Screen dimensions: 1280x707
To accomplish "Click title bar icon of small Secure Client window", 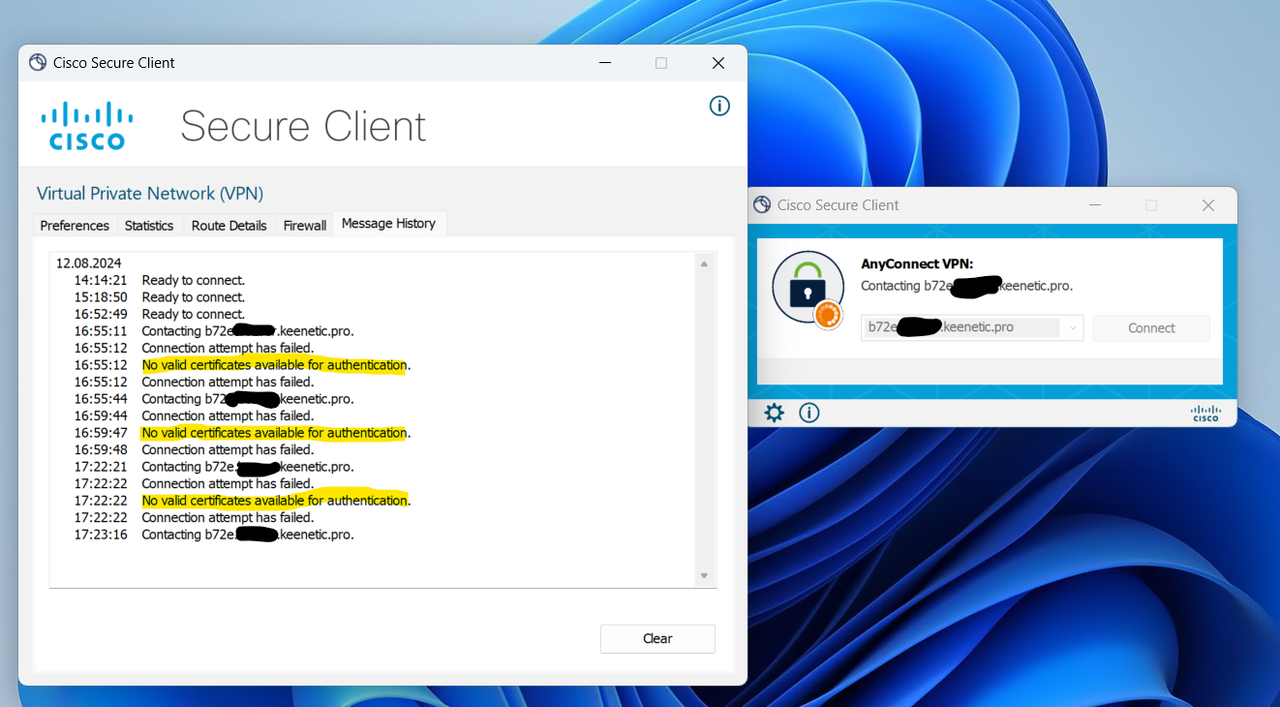I will (x=762, y=205).
